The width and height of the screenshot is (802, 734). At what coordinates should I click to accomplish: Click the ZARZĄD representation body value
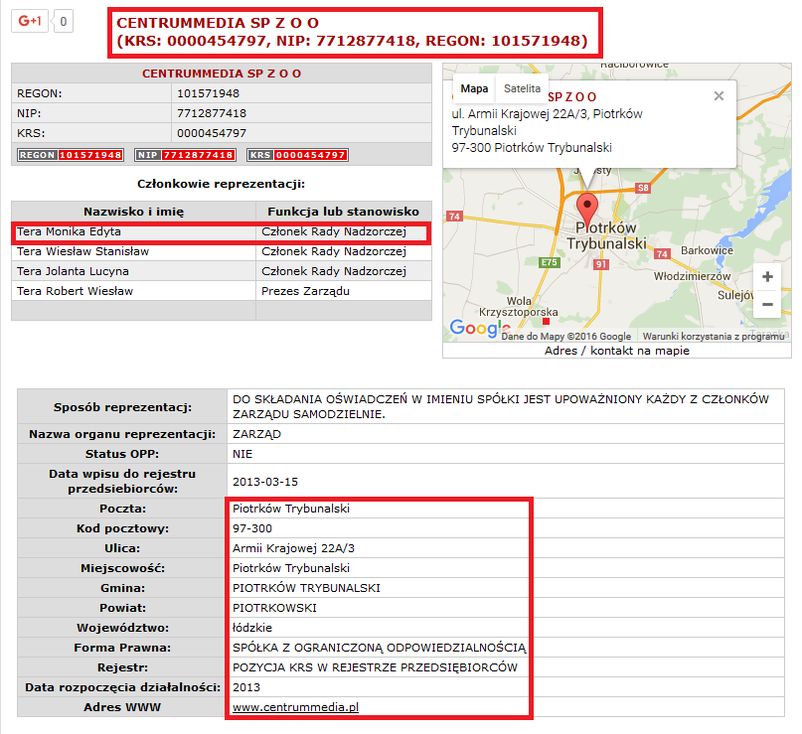(x=257, y=434)
